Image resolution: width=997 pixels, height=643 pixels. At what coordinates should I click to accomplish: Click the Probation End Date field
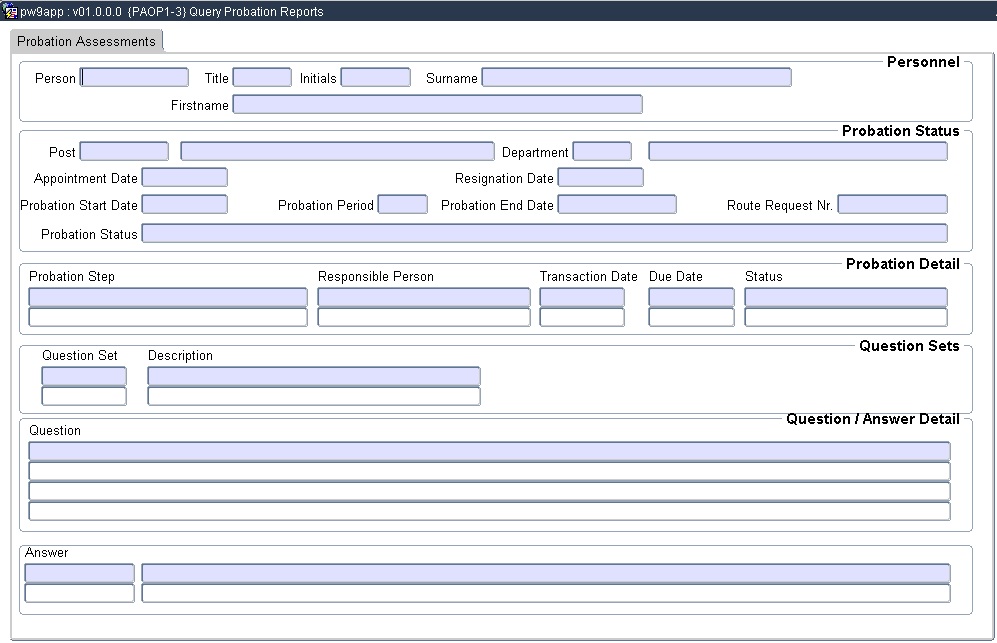tap(617, 205)
